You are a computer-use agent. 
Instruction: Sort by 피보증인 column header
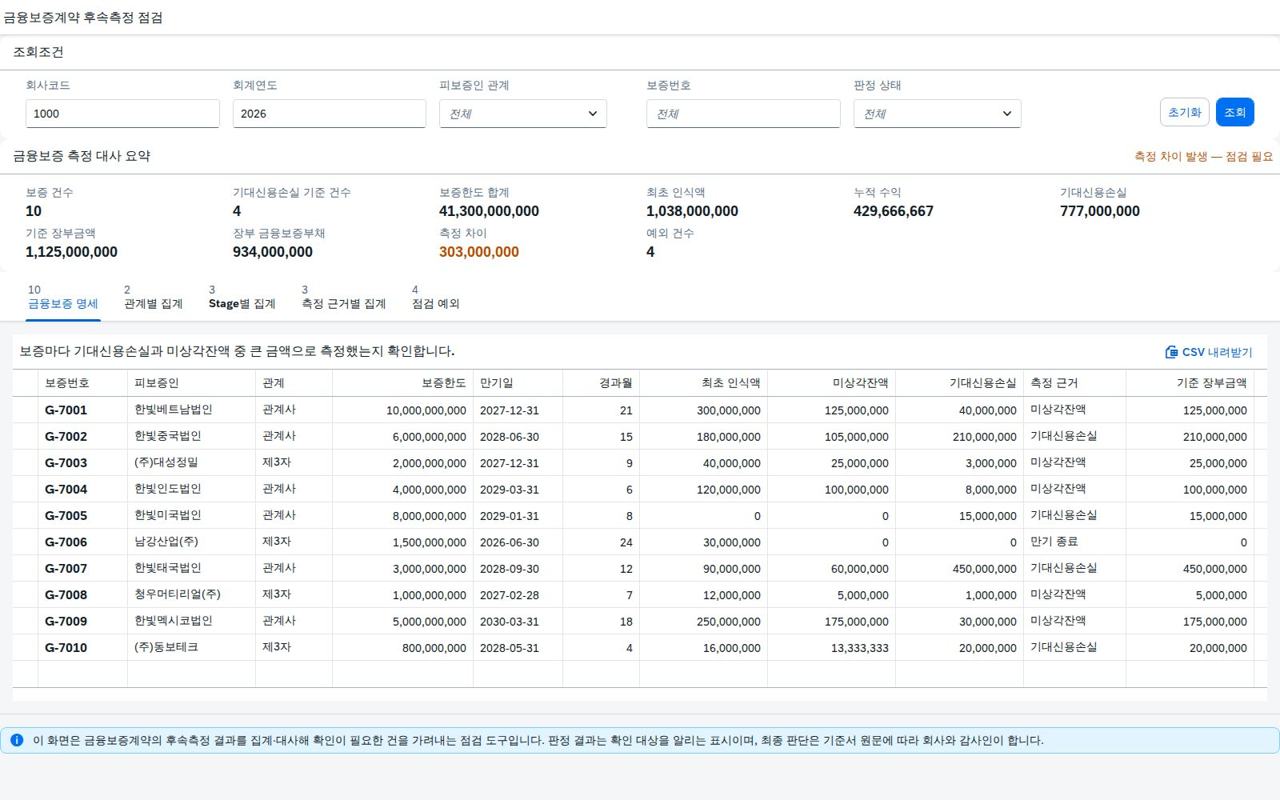pos(192,383)
